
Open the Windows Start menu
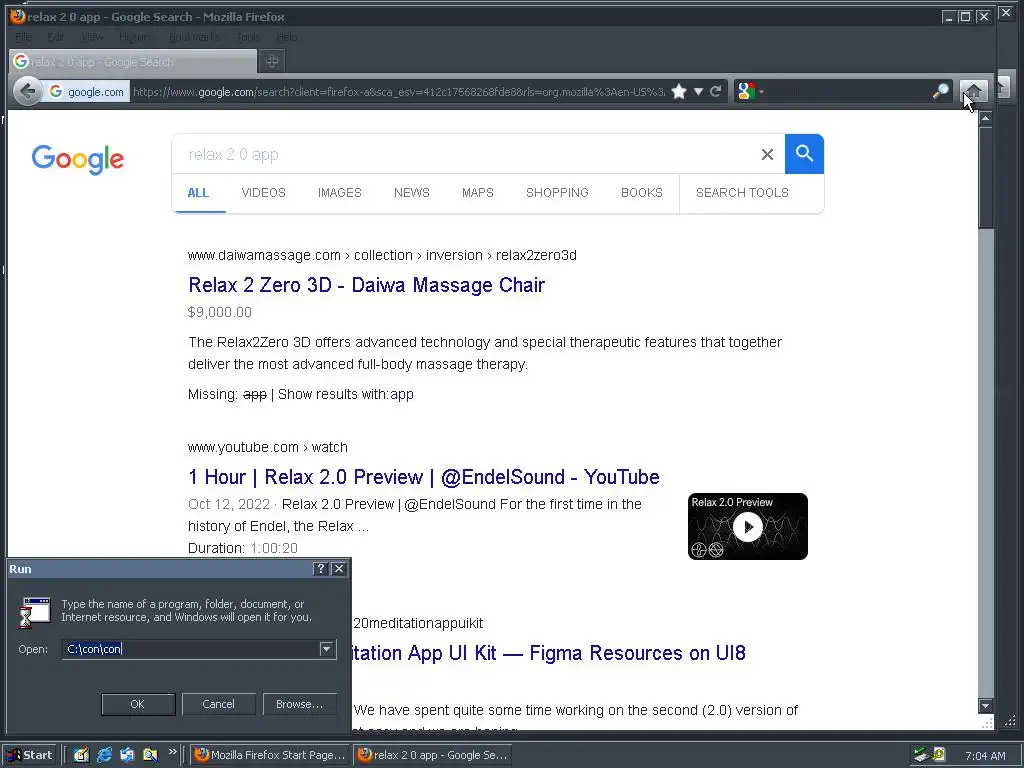29,755
